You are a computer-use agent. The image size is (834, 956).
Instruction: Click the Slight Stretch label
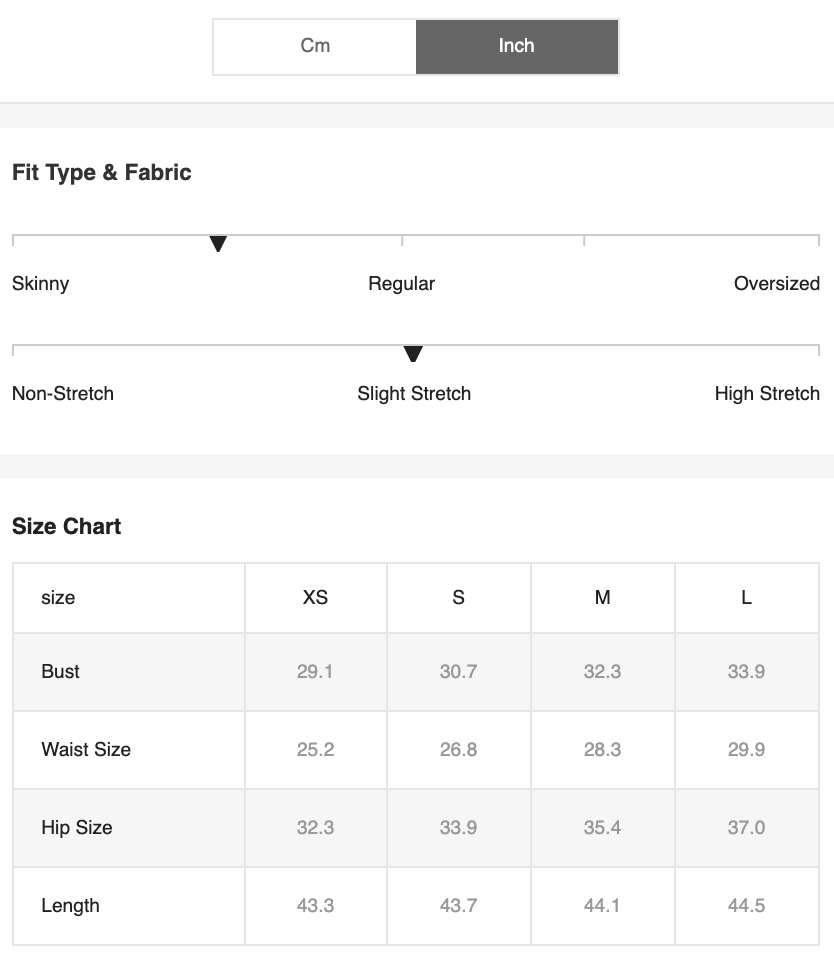(414, 394)
